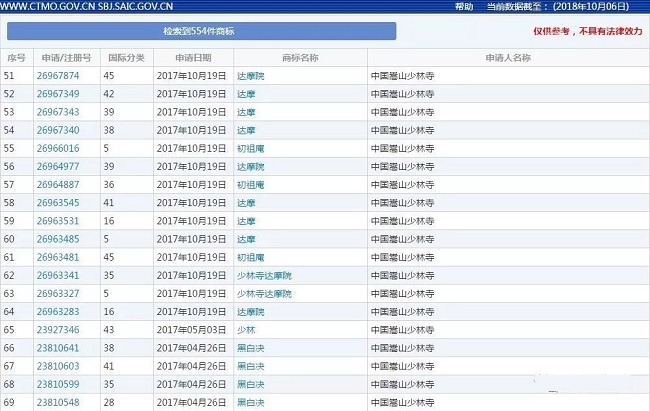Click the 申请/注册号 column header

tap(66, 57)
